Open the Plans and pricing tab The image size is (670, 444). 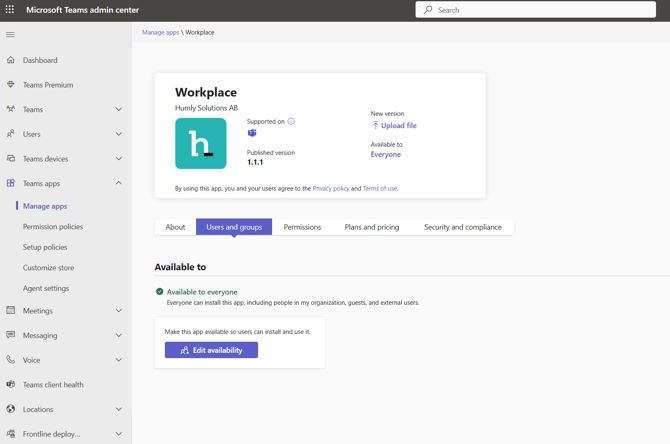[x=371, y=227]
